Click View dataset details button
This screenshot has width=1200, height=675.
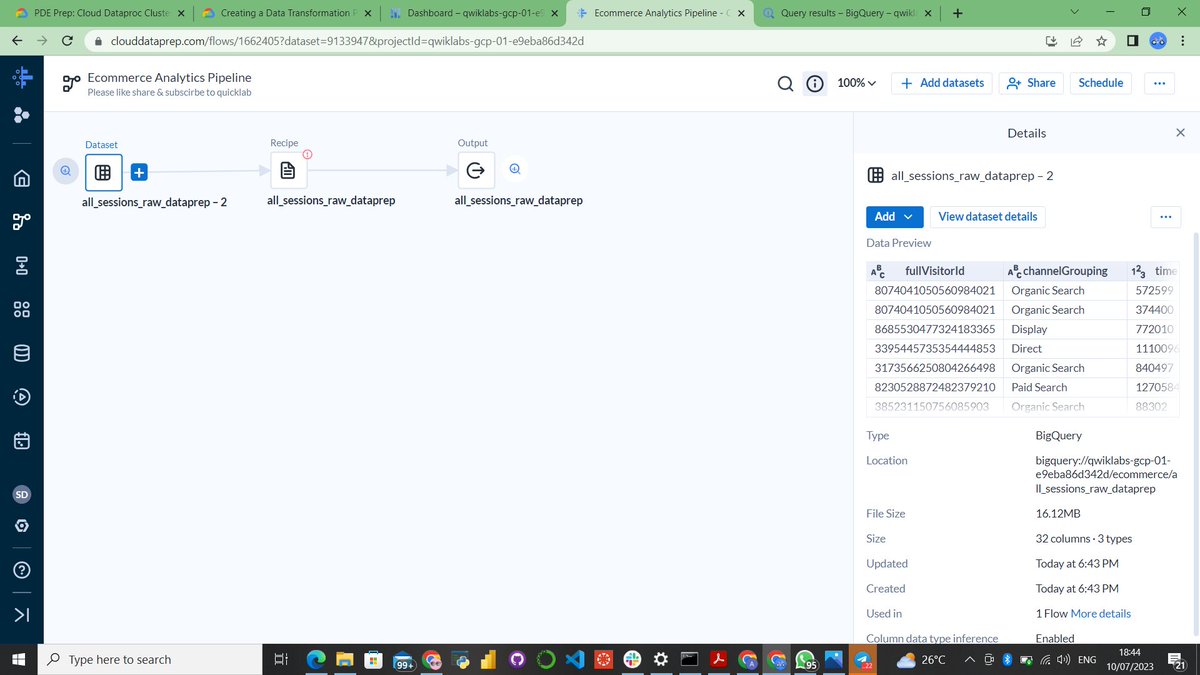tap(988, 216)
